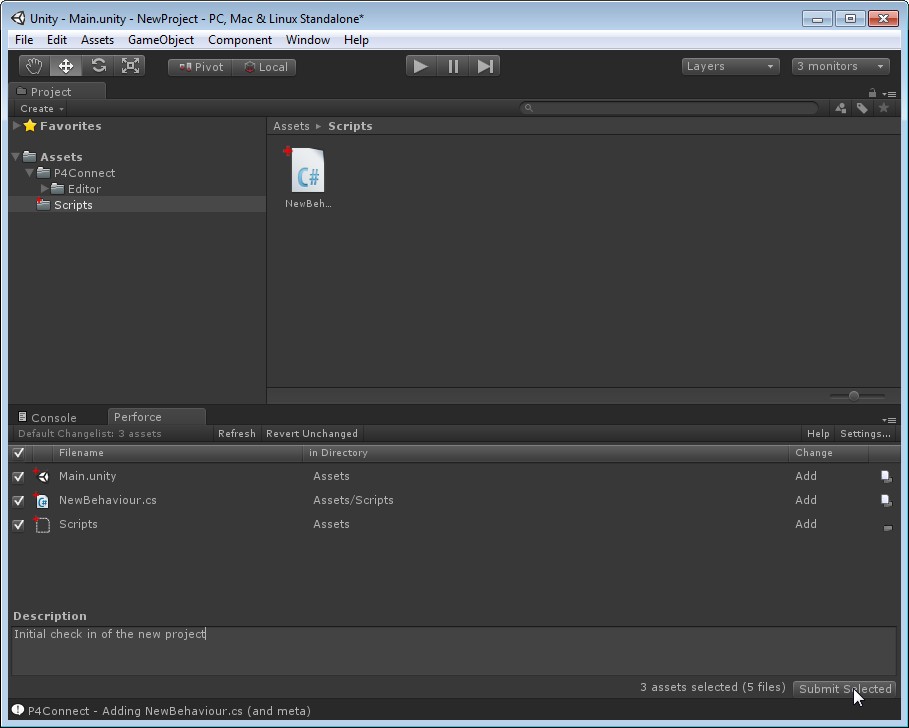Uncheck the NewBehaviour.cs checkbox

click(19, 500)
